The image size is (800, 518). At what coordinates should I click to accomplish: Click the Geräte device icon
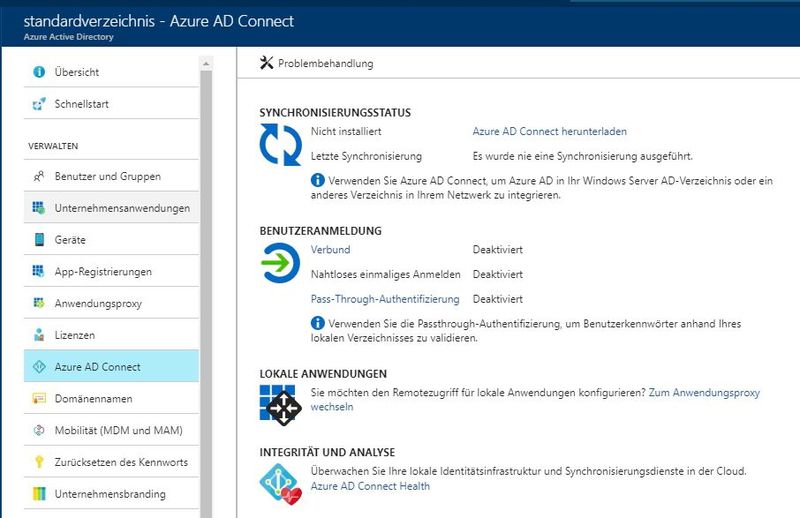click(39, 239)
